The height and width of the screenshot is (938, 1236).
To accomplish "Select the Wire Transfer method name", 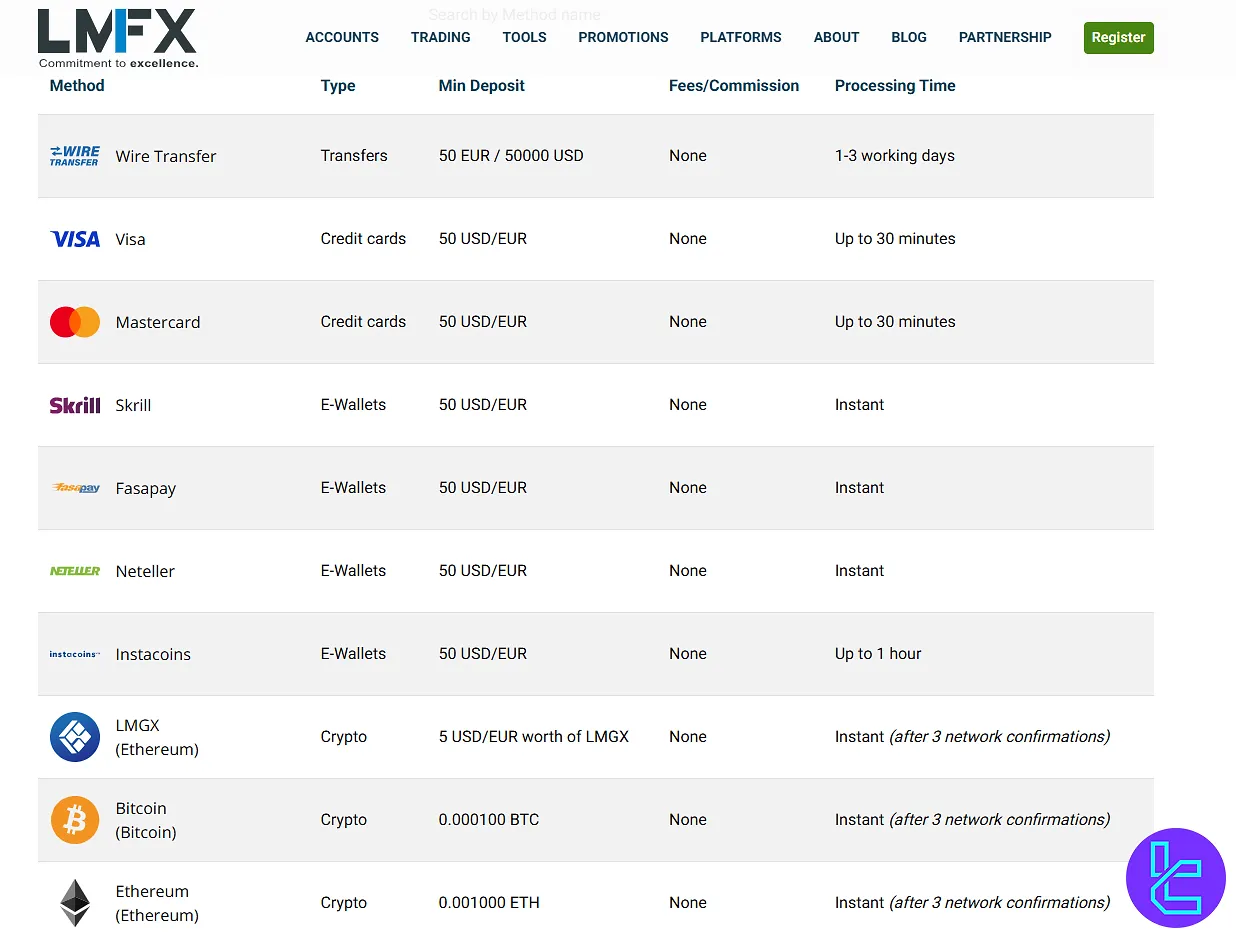I will (x=166, y=156).
